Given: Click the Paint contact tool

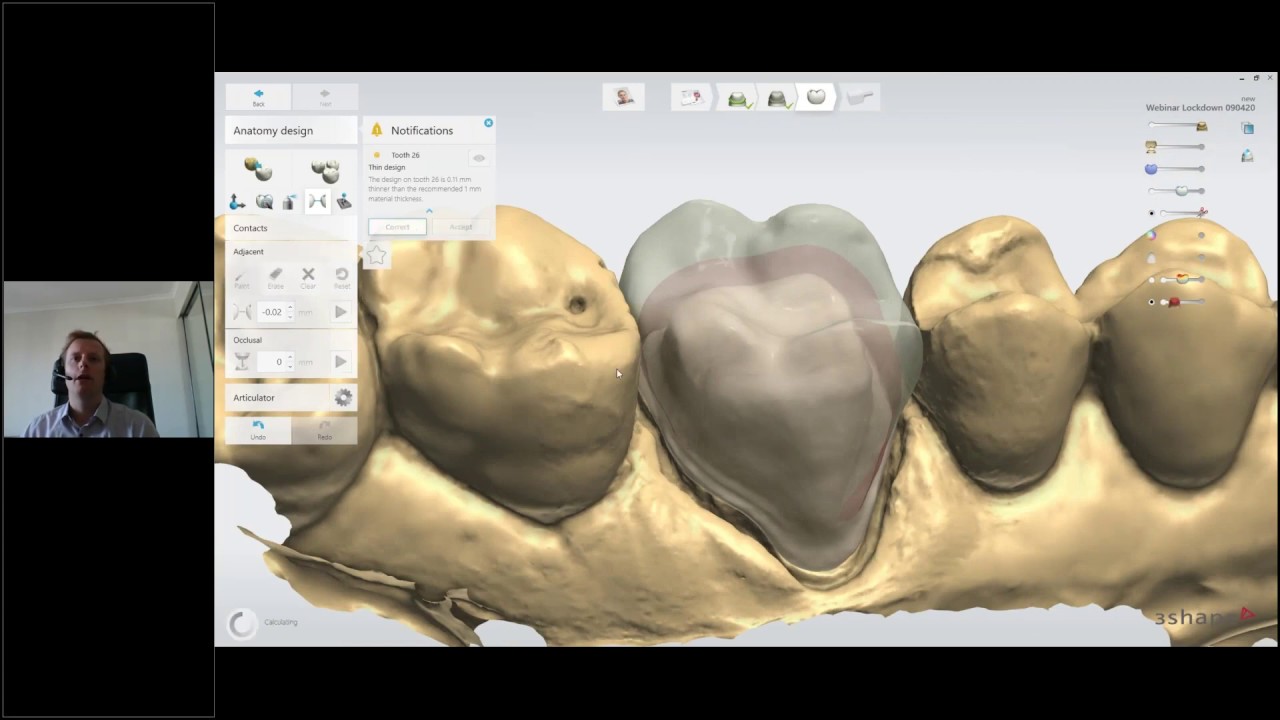Looking at the screenshot, I should pos(241,278).
